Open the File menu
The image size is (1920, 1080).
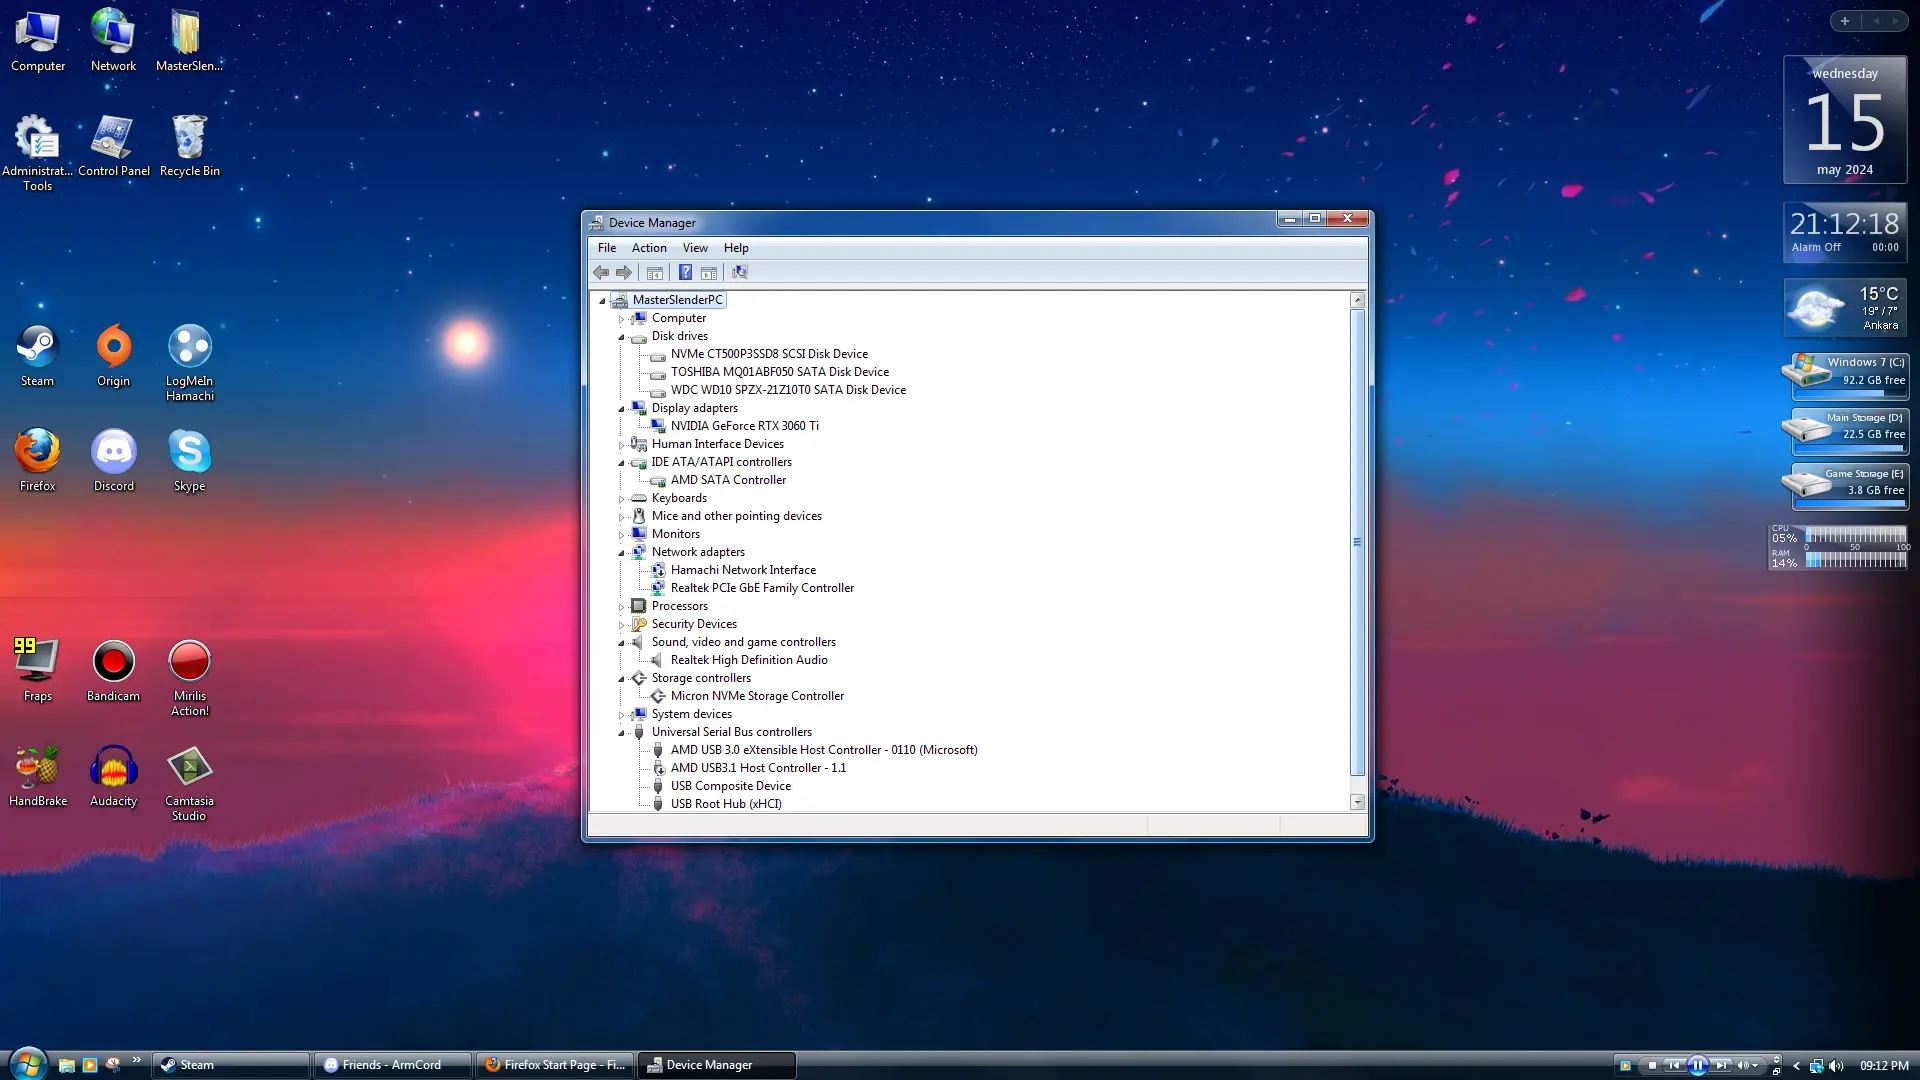[607, 248]
